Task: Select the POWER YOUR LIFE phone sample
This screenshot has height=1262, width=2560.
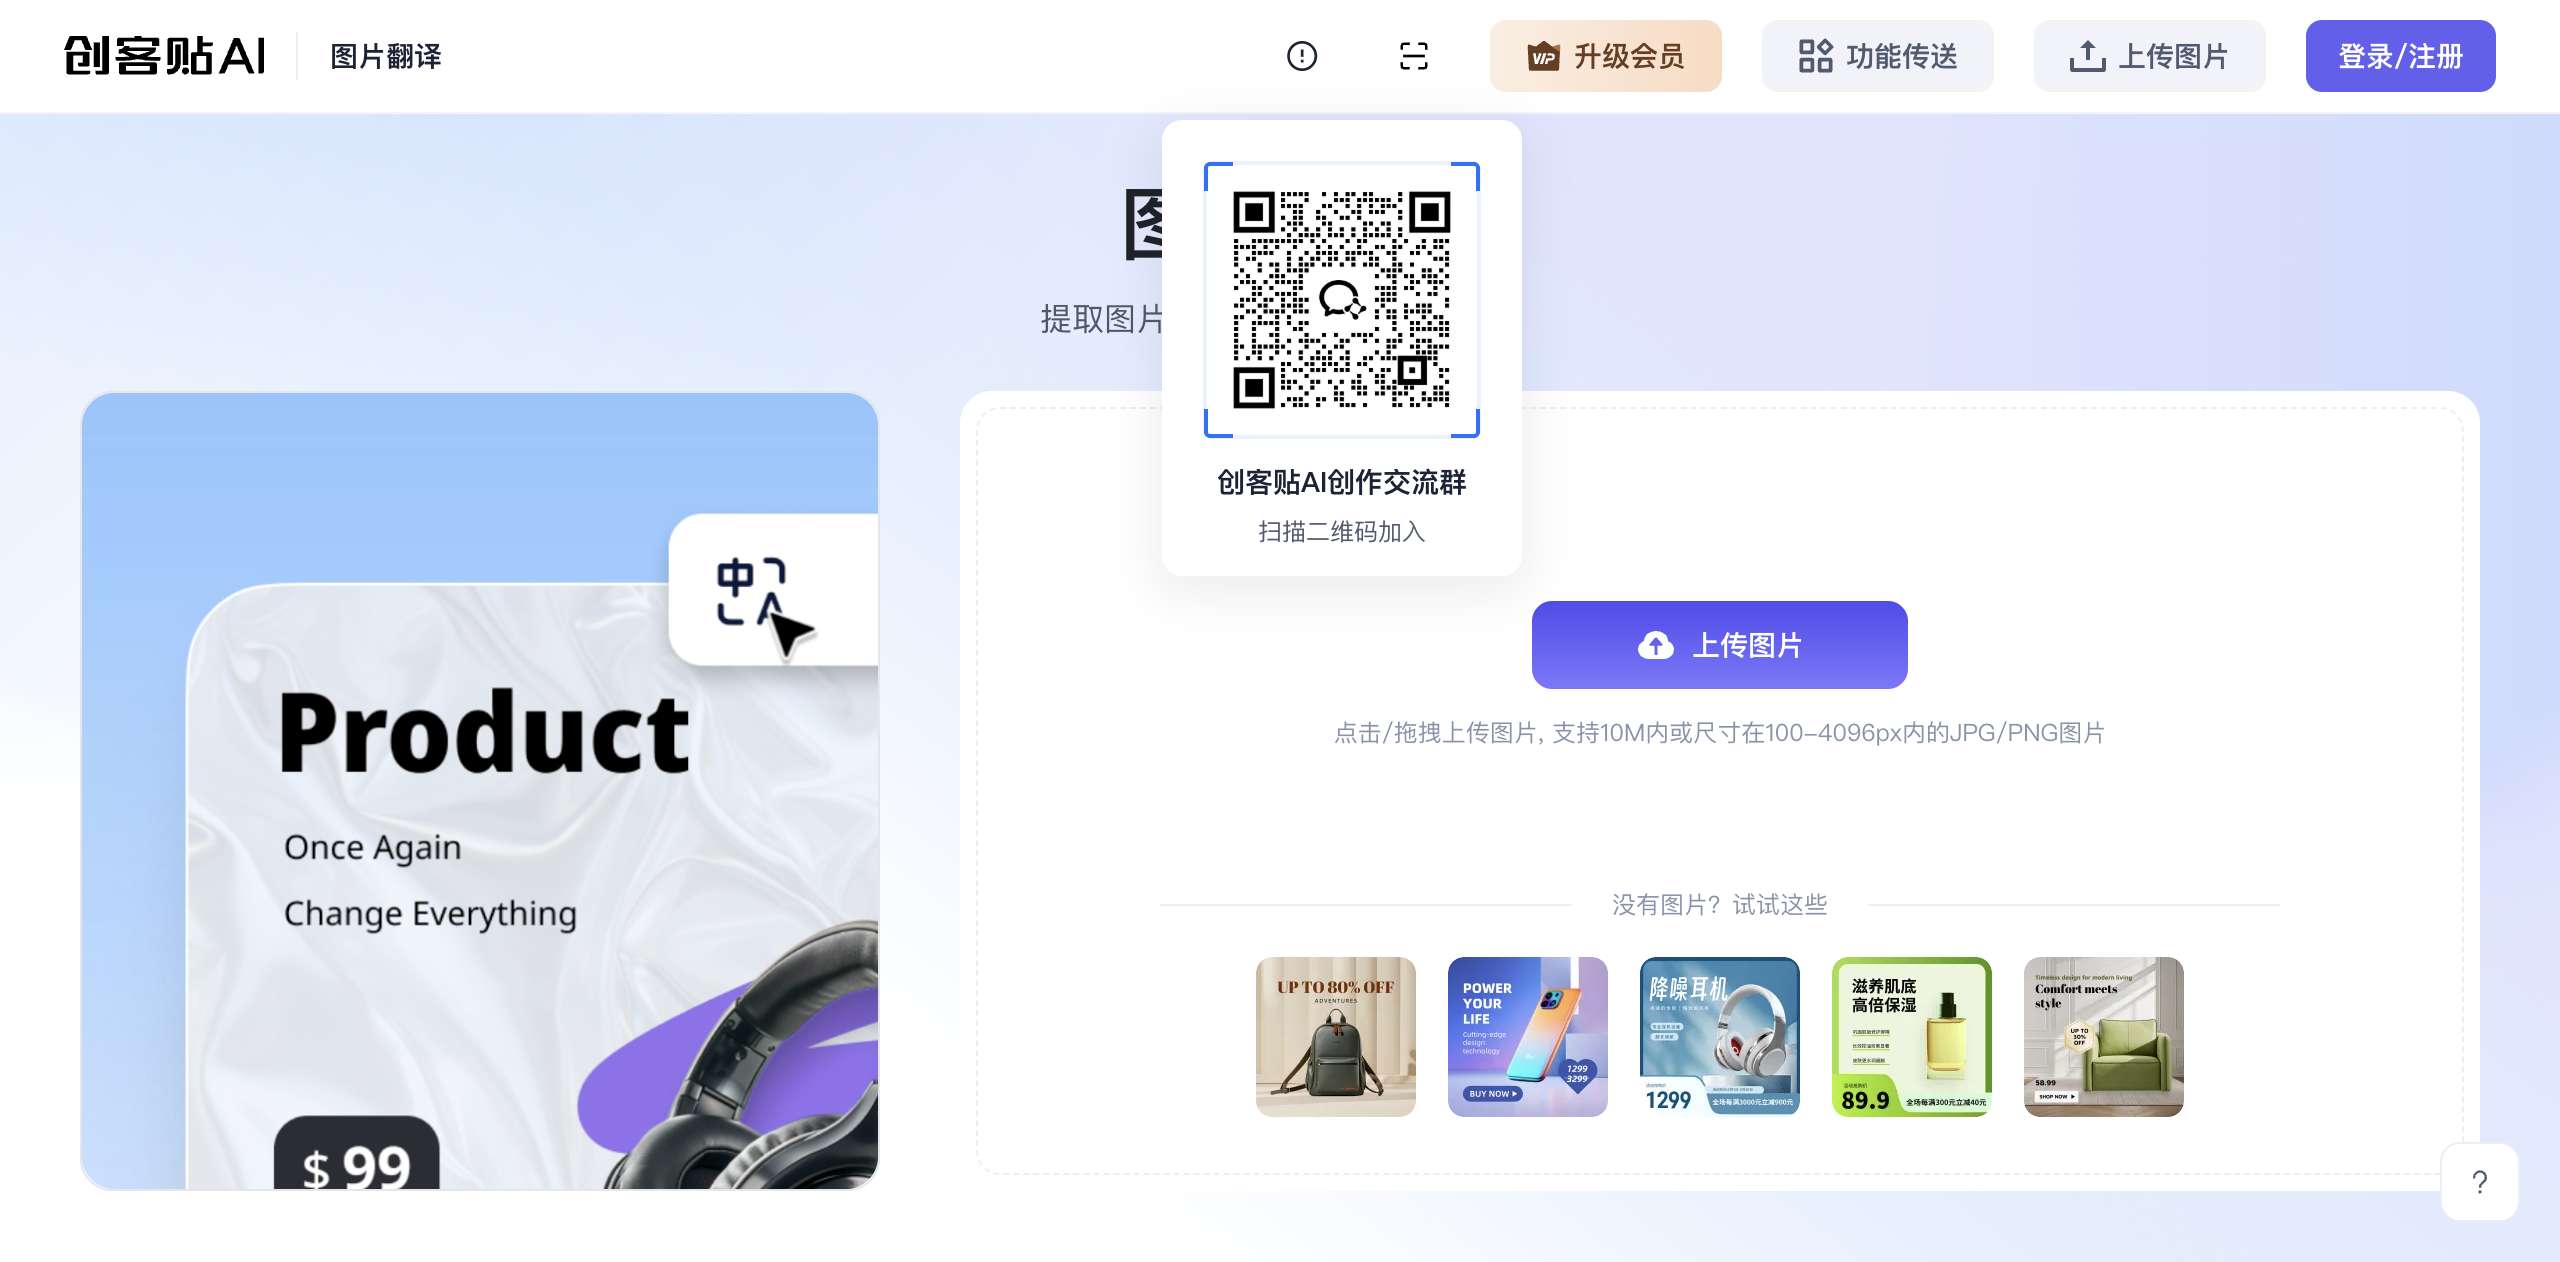Action: point(1527,1036)
